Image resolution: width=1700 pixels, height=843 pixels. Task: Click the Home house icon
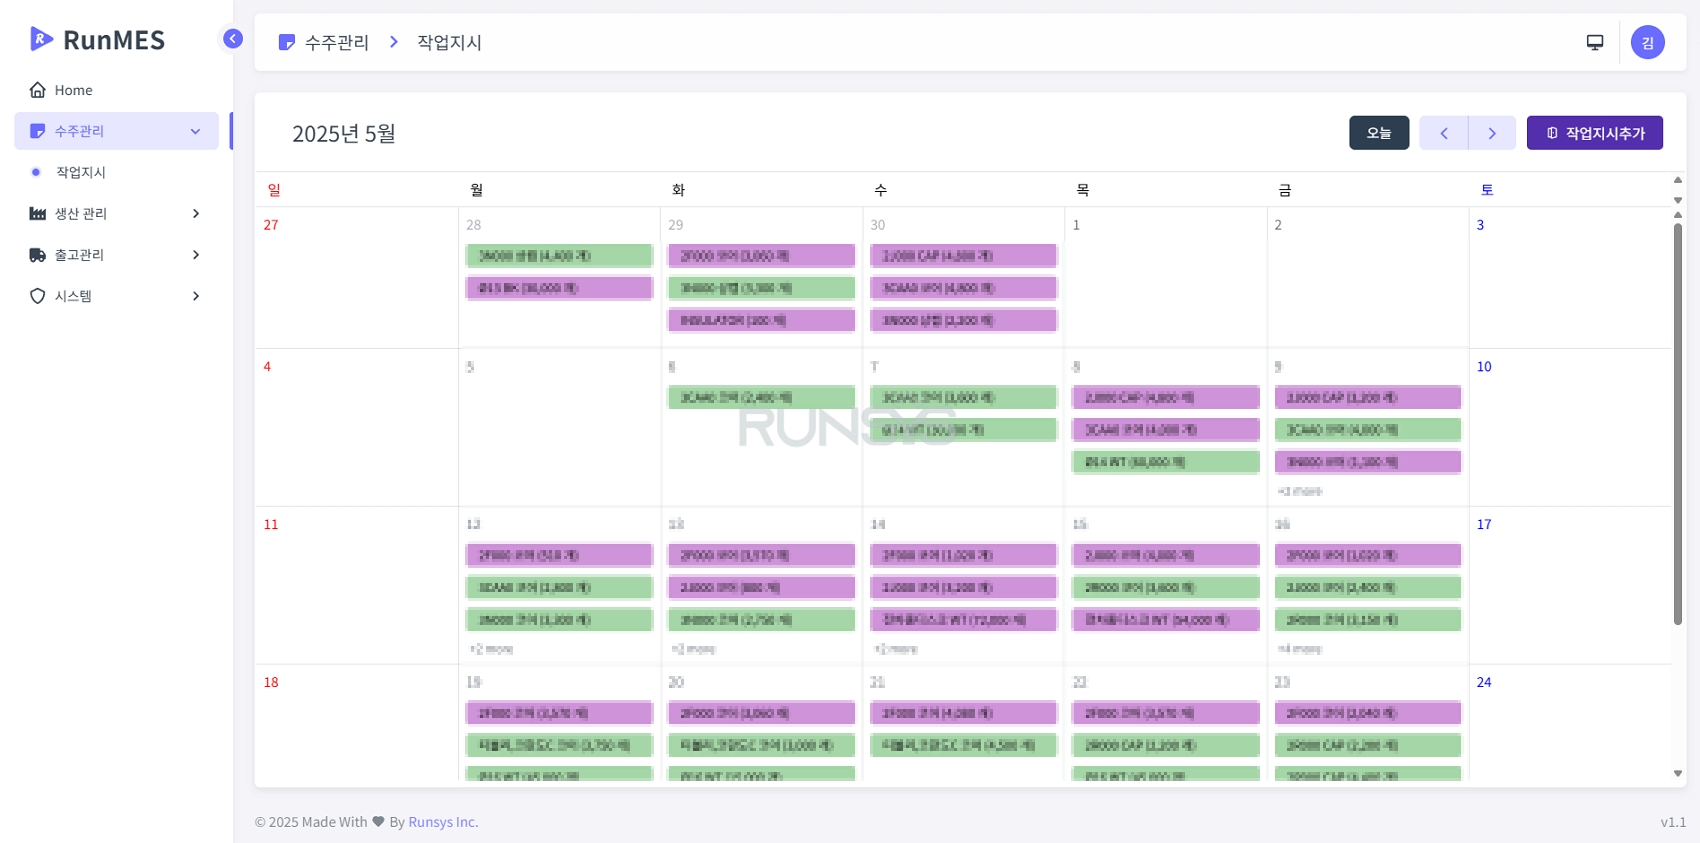[x=38, y=90]
